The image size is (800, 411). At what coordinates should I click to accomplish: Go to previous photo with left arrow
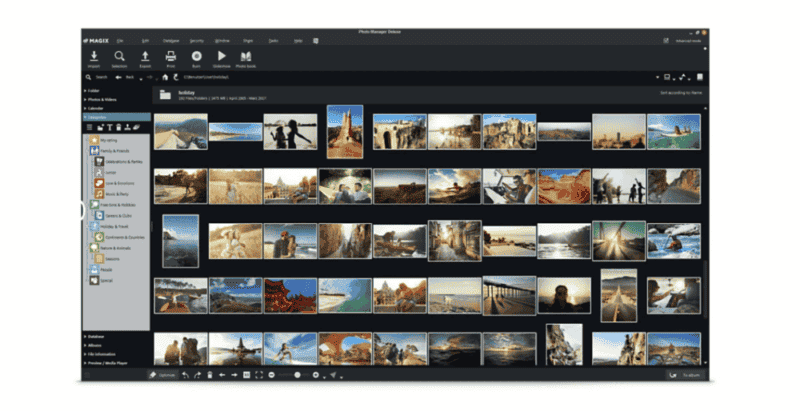point(222,375)
